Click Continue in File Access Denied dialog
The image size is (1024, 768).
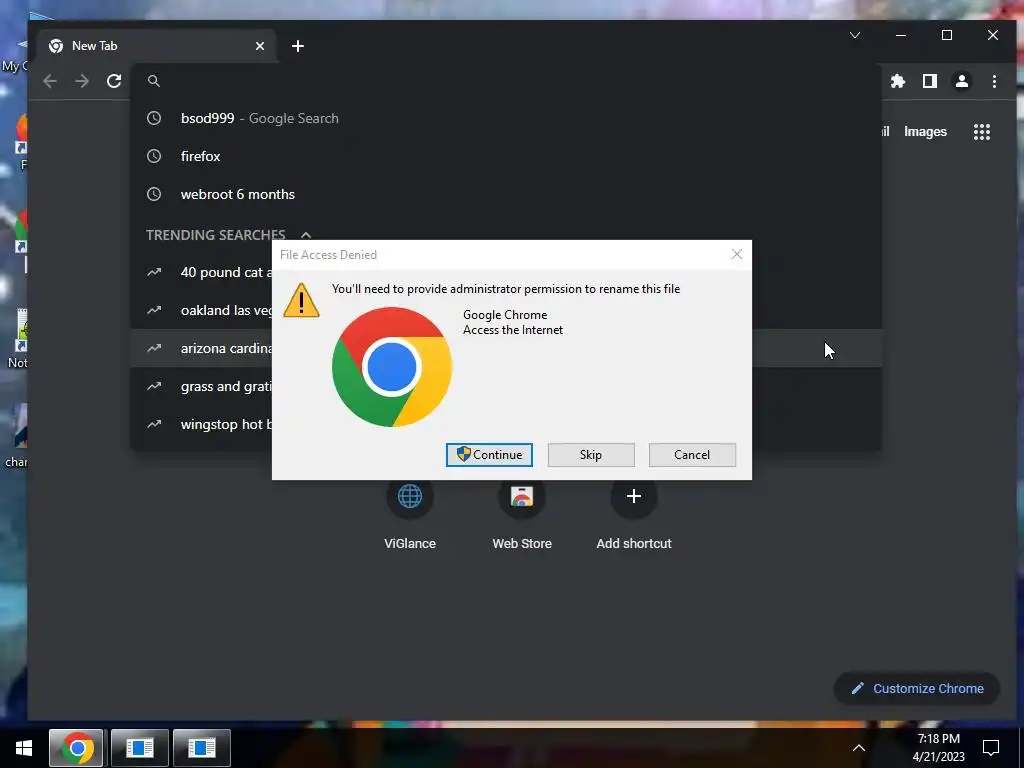point(489,455)
